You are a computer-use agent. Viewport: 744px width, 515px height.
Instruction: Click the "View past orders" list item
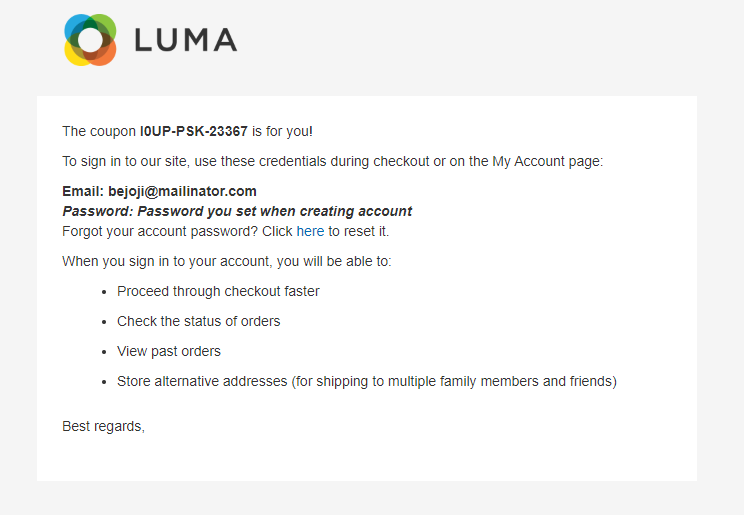pos(169,351)
